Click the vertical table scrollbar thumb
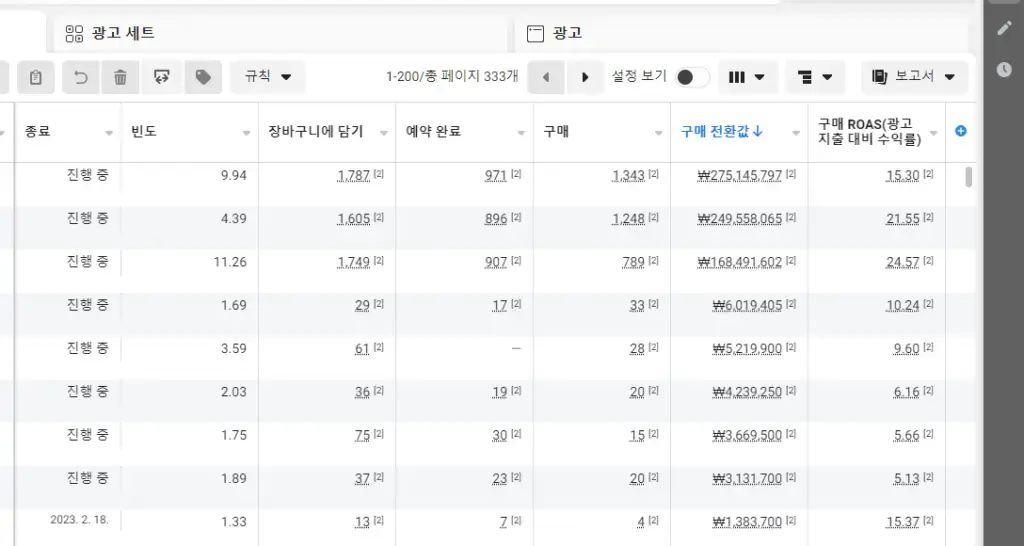Image resolution: width=1024 pixels, height=546 pixels. click(x=968, y=177)
